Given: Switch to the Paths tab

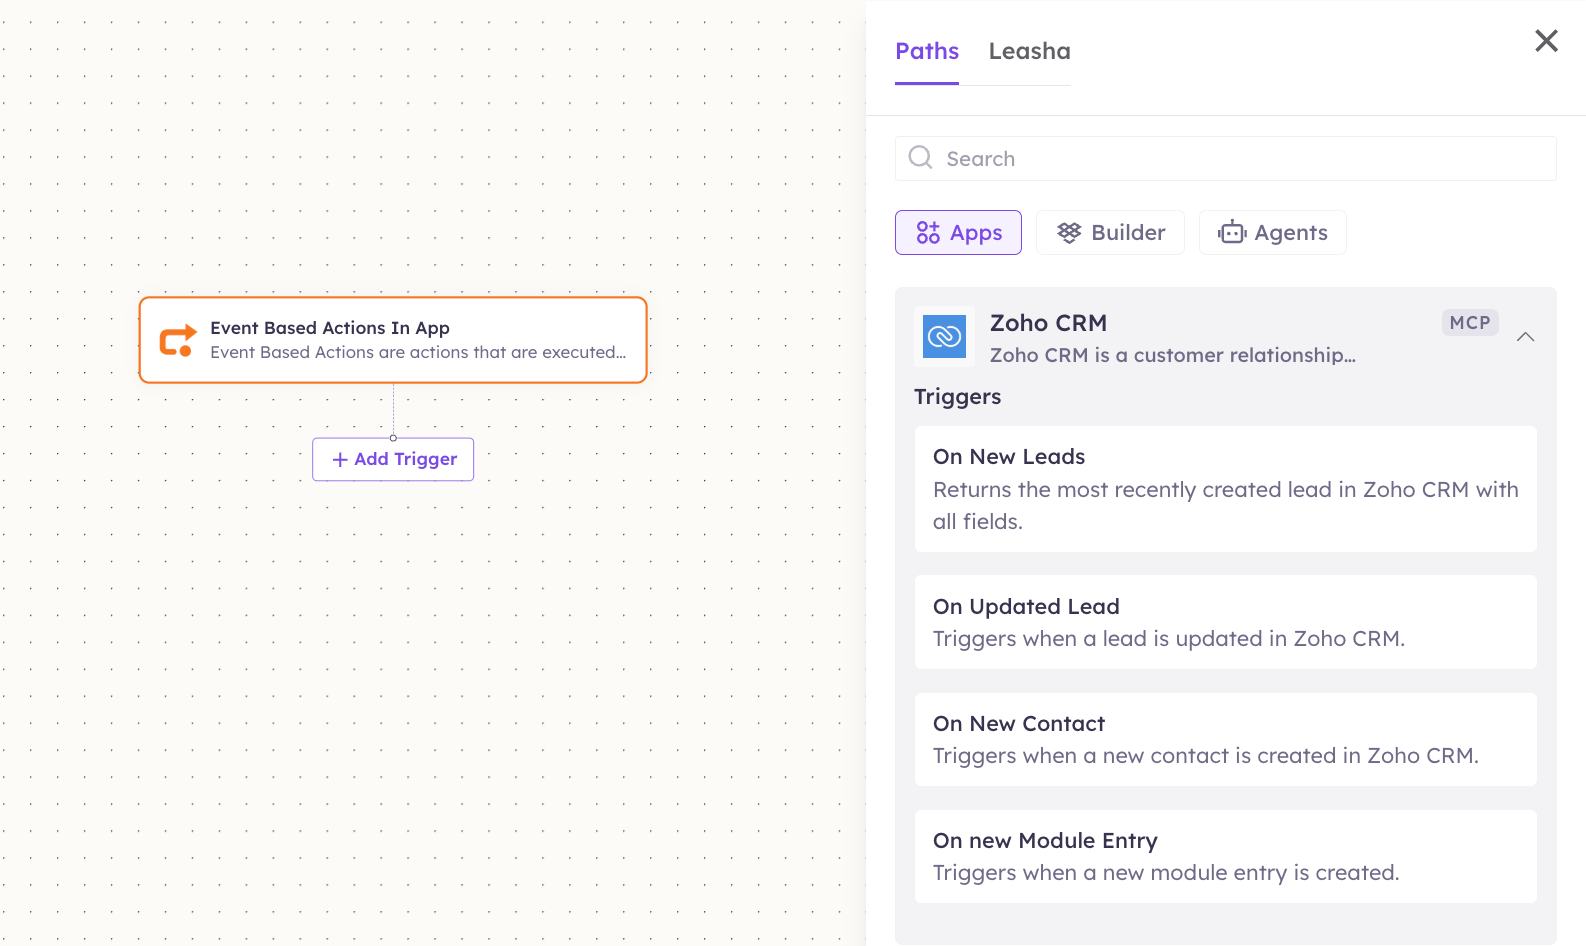Looking at the screenshot, I should [x=927, y=51].
